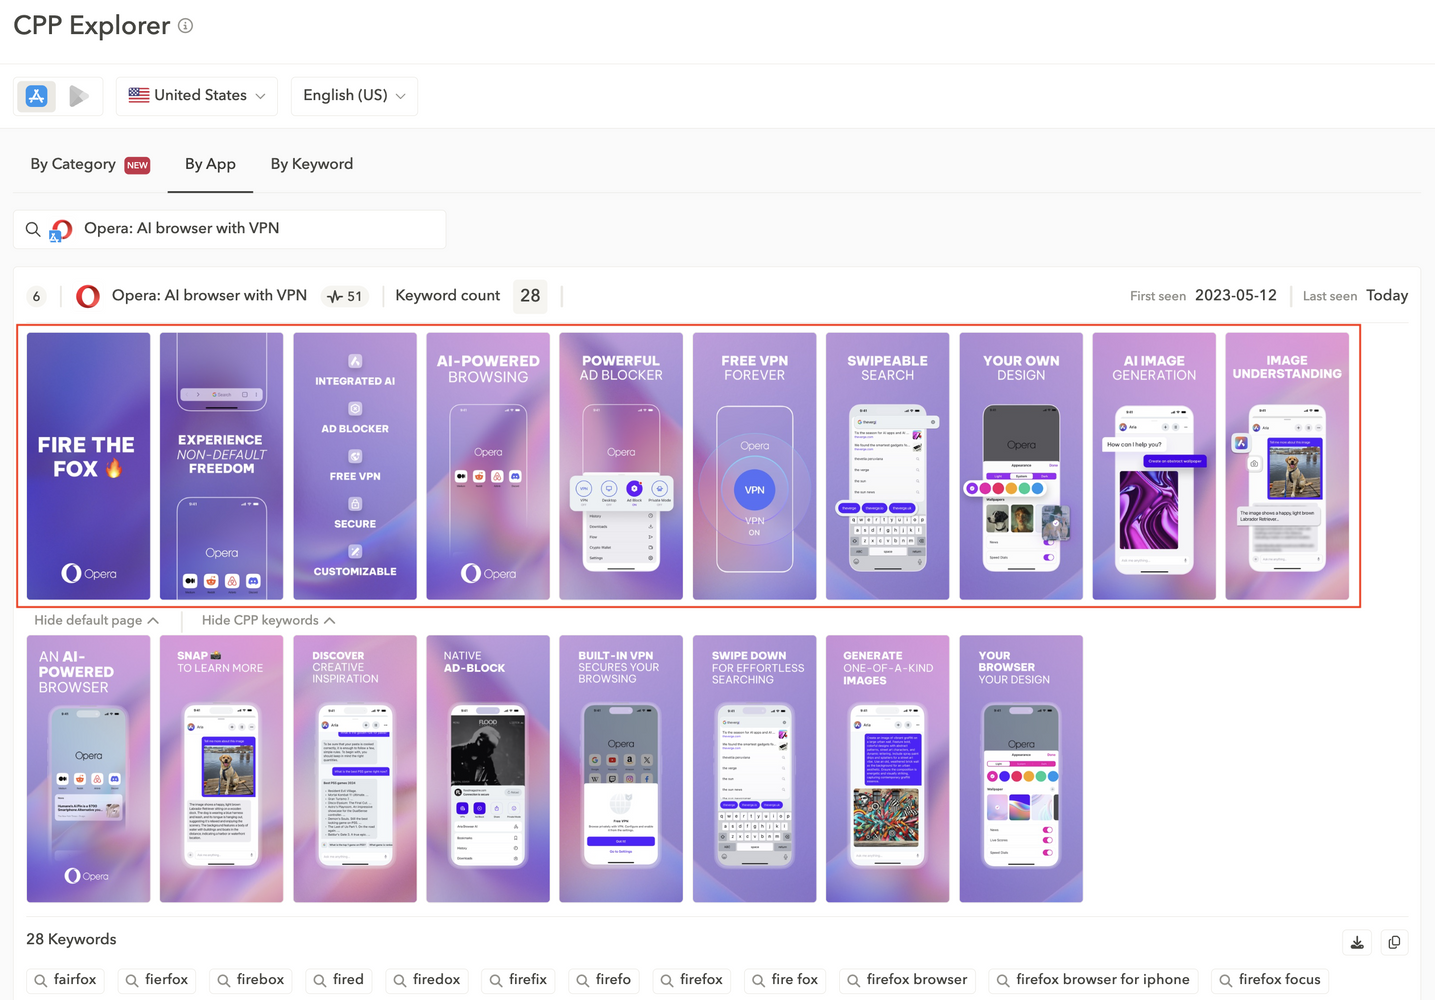Viewport: 1435px width, 1000px height.
Task: Open the Fire the Fox screenshot
Action: click(89, 466)
